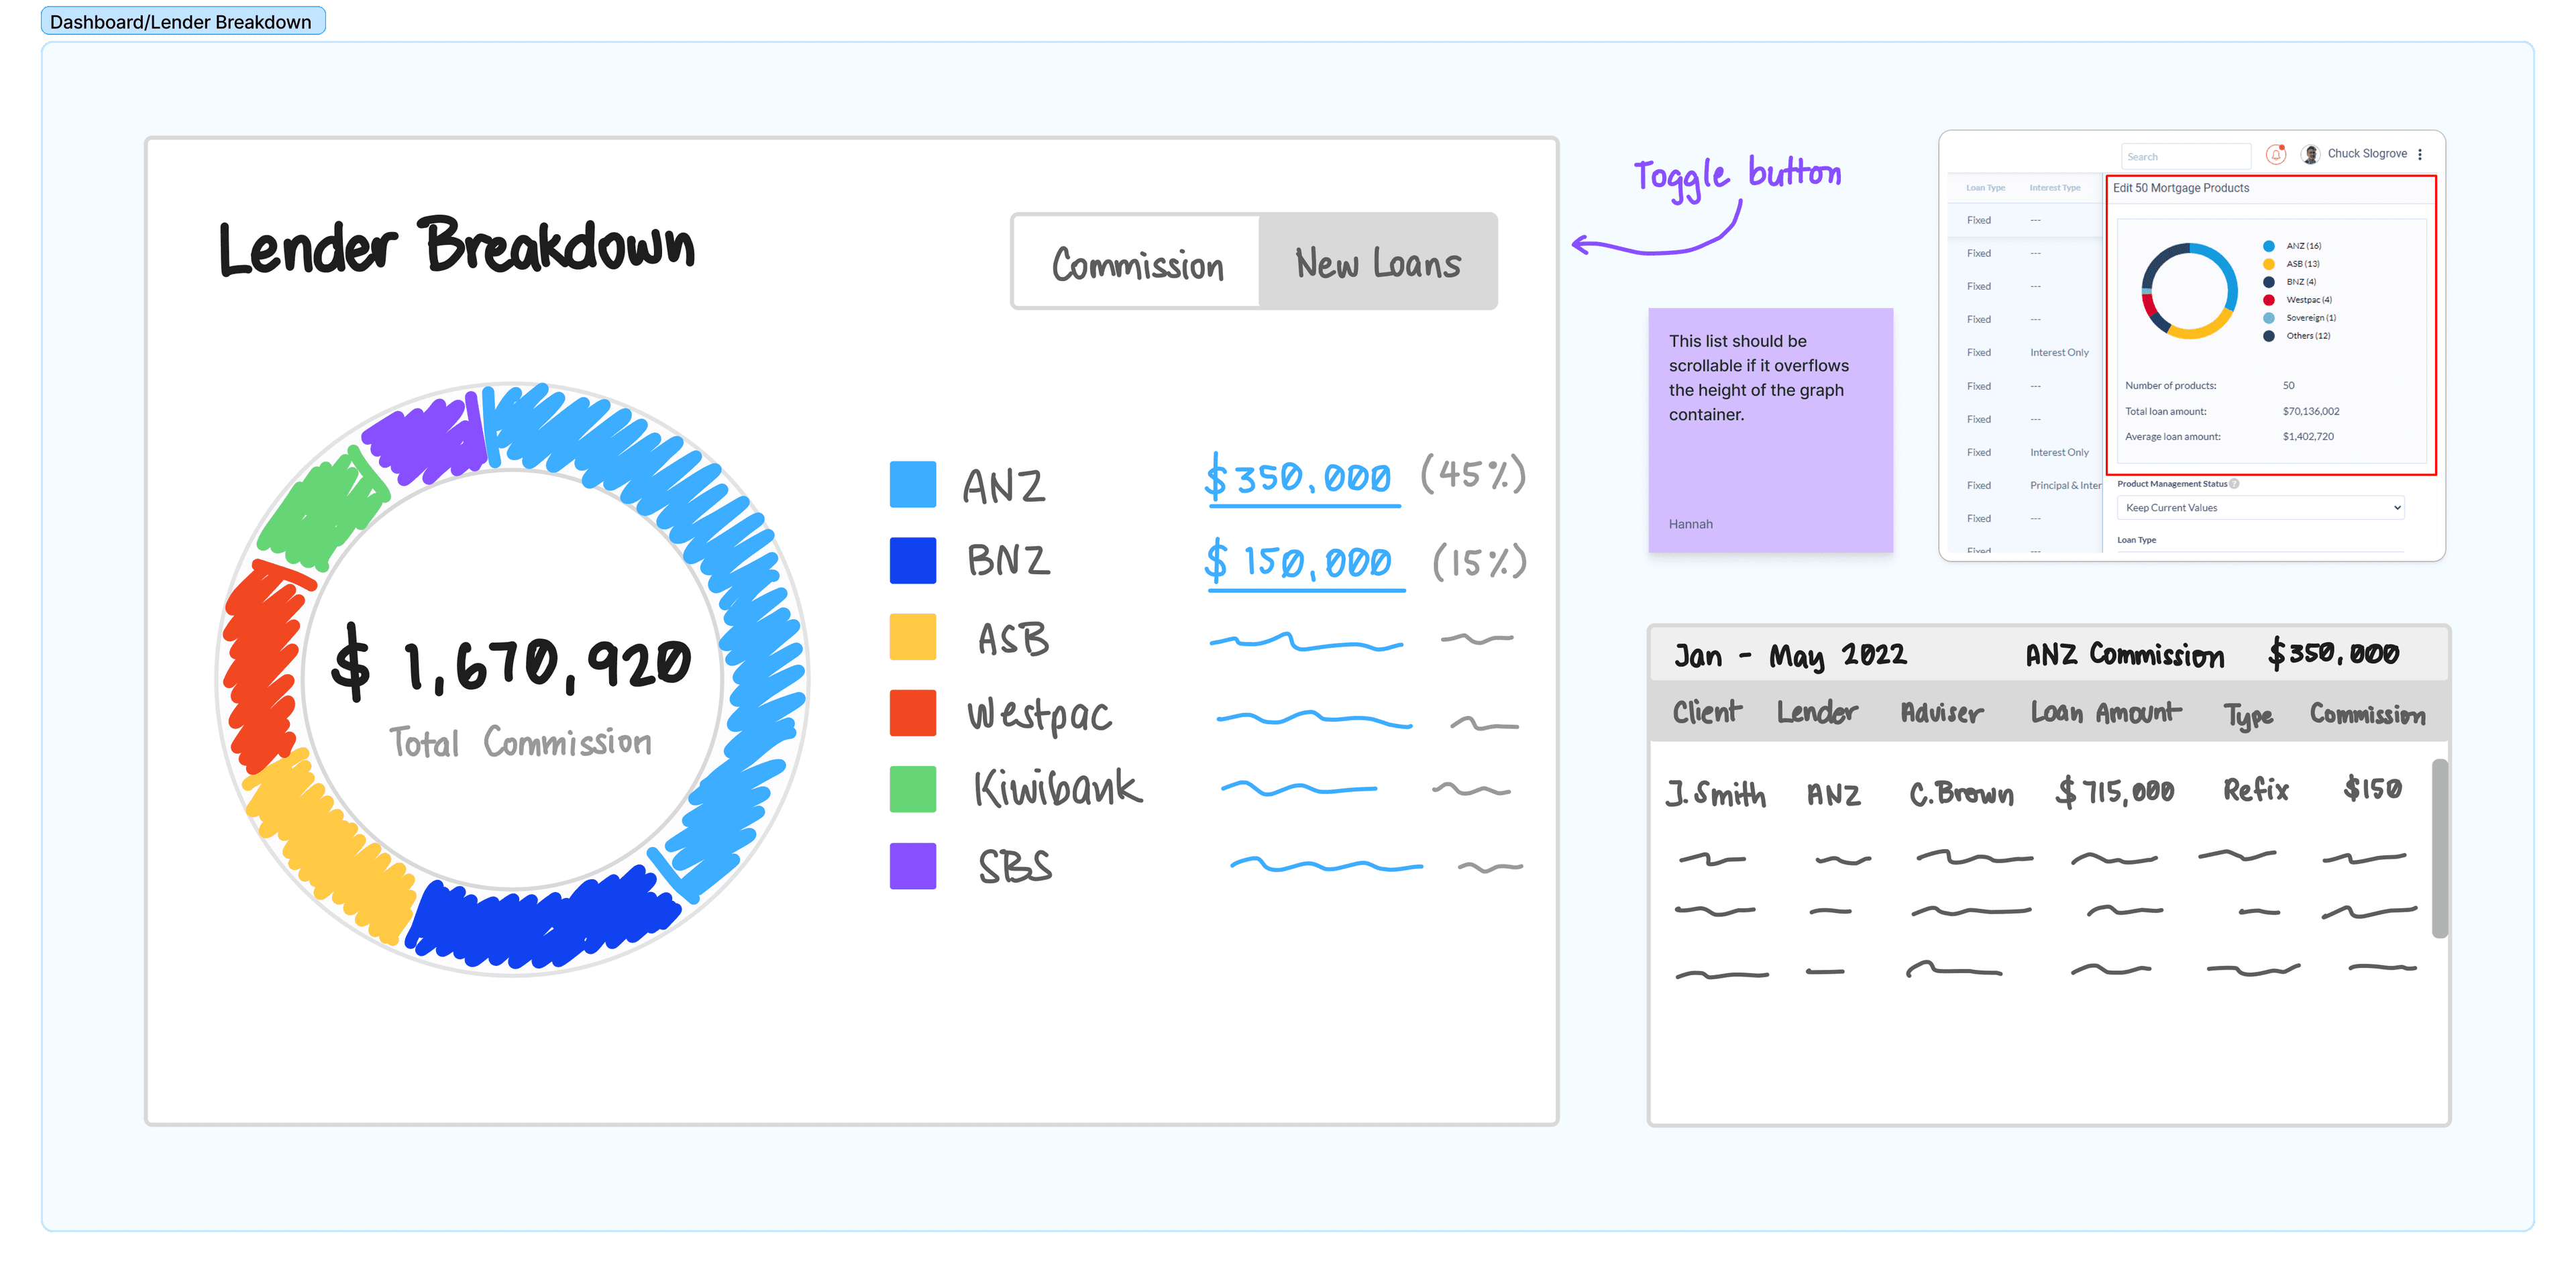Screen dimensions: 2576x1273
Task: Sort by the Loan Amount column header
Action: point(2106,712)
